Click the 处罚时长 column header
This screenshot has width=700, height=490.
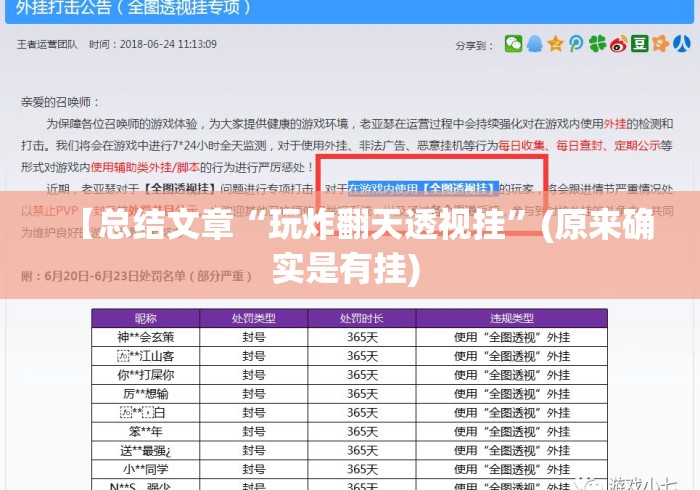click(x=362, y=318)
